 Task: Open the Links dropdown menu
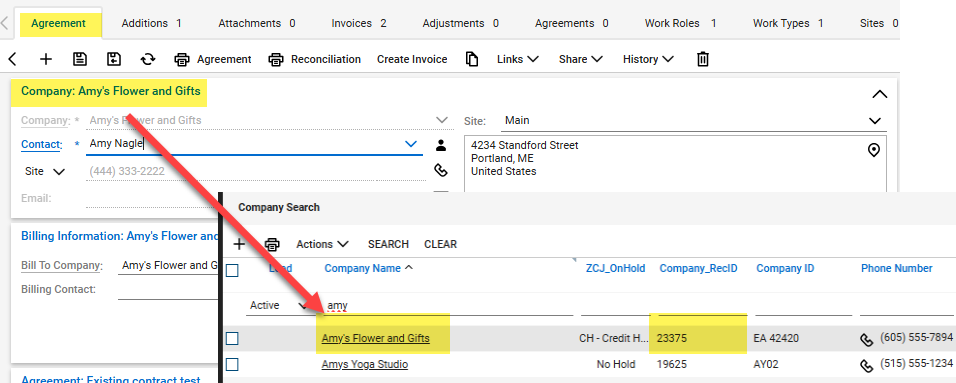click(x=518, y=59)
